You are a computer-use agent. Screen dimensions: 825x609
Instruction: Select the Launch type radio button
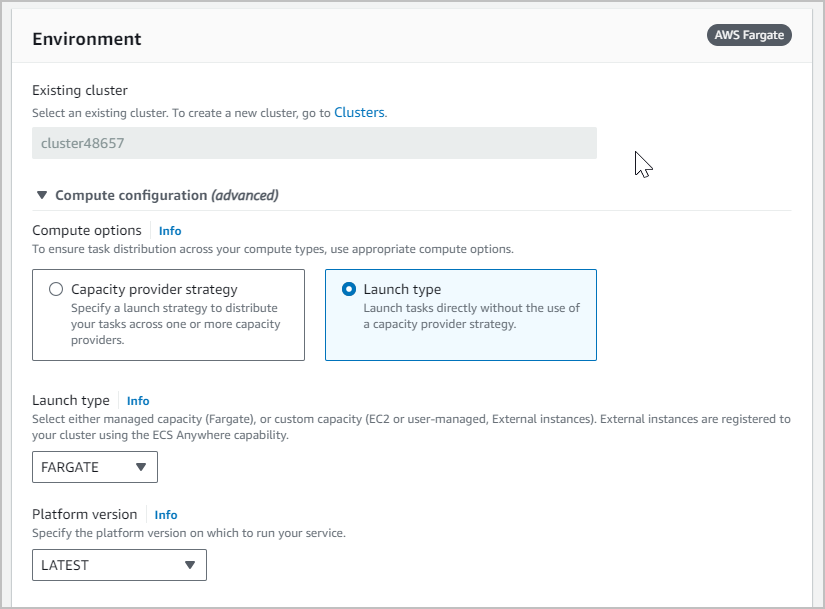click(x=349, y=289)
